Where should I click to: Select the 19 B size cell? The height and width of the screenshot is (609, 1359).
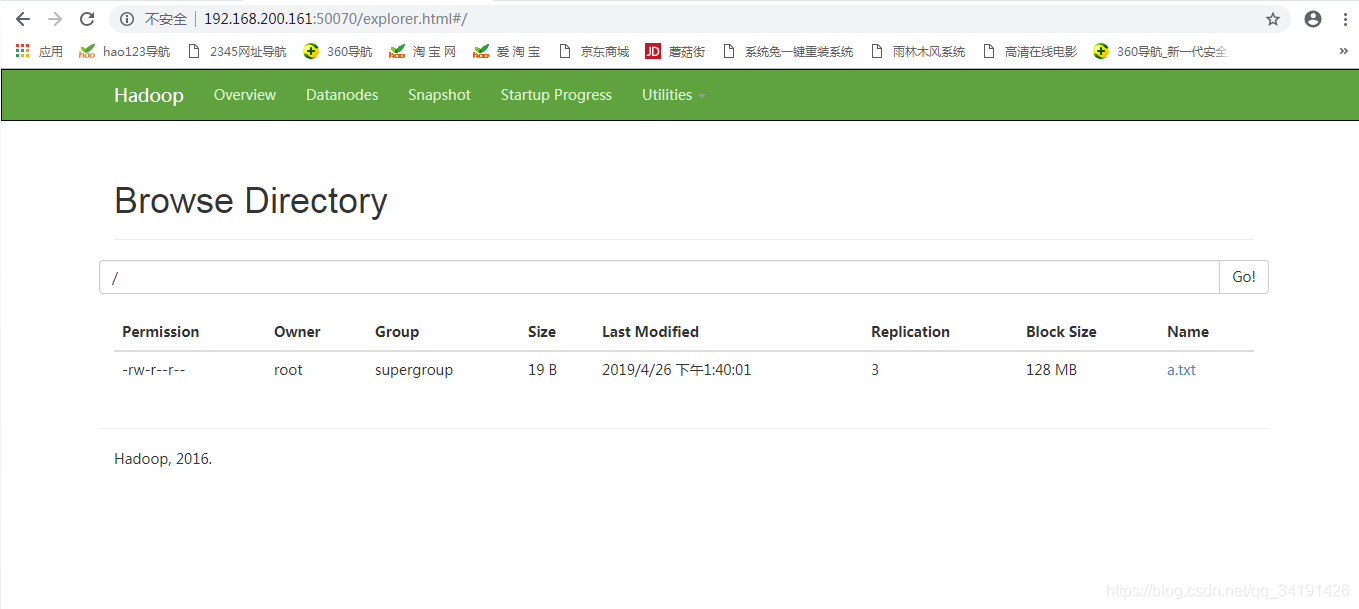click(x=543, y=370)
